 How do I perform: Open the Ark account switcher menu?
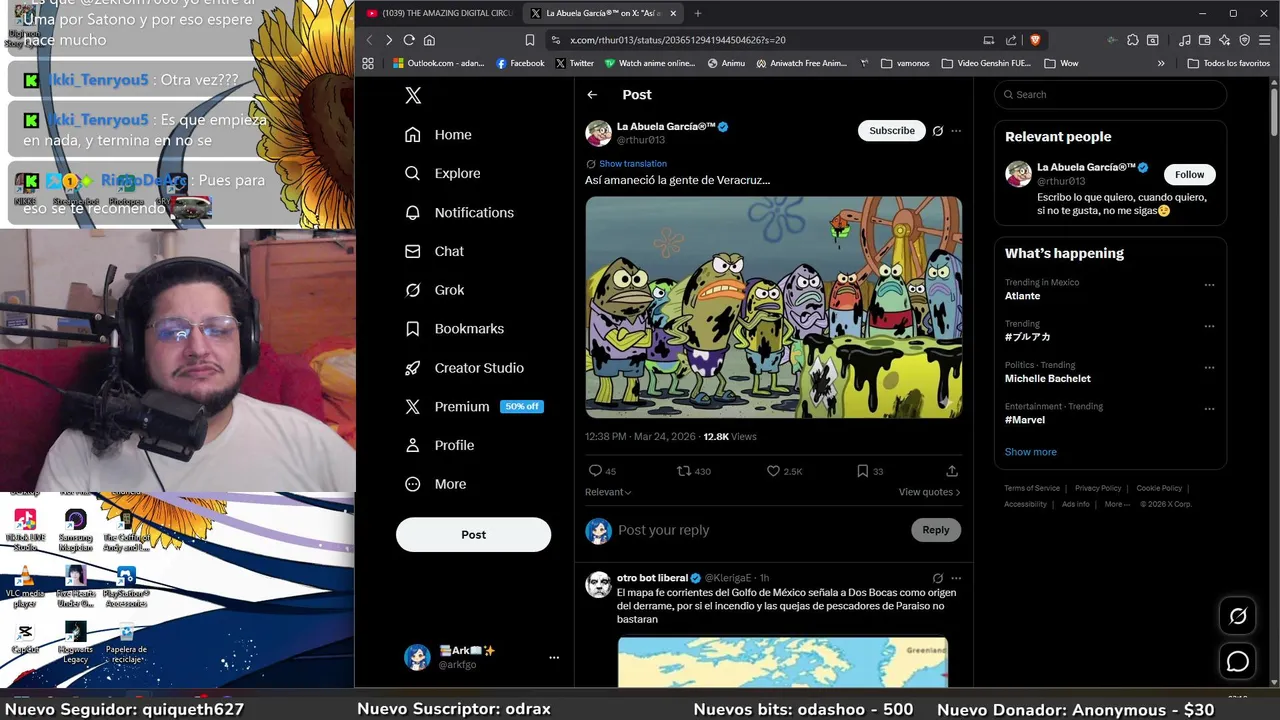pyautogui.click(x=482, y=657)
